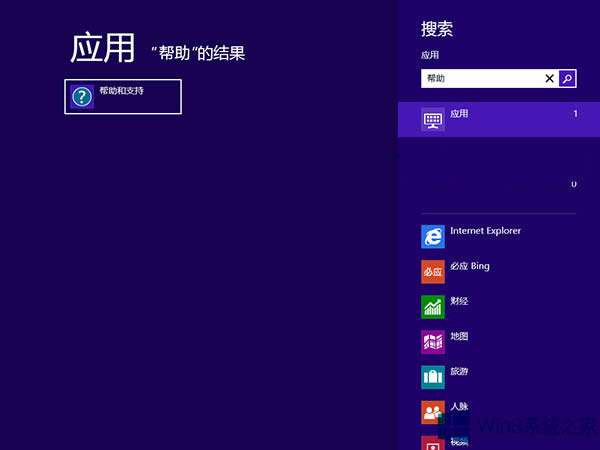Choose the 地图 list entry text

coord(459,336)
